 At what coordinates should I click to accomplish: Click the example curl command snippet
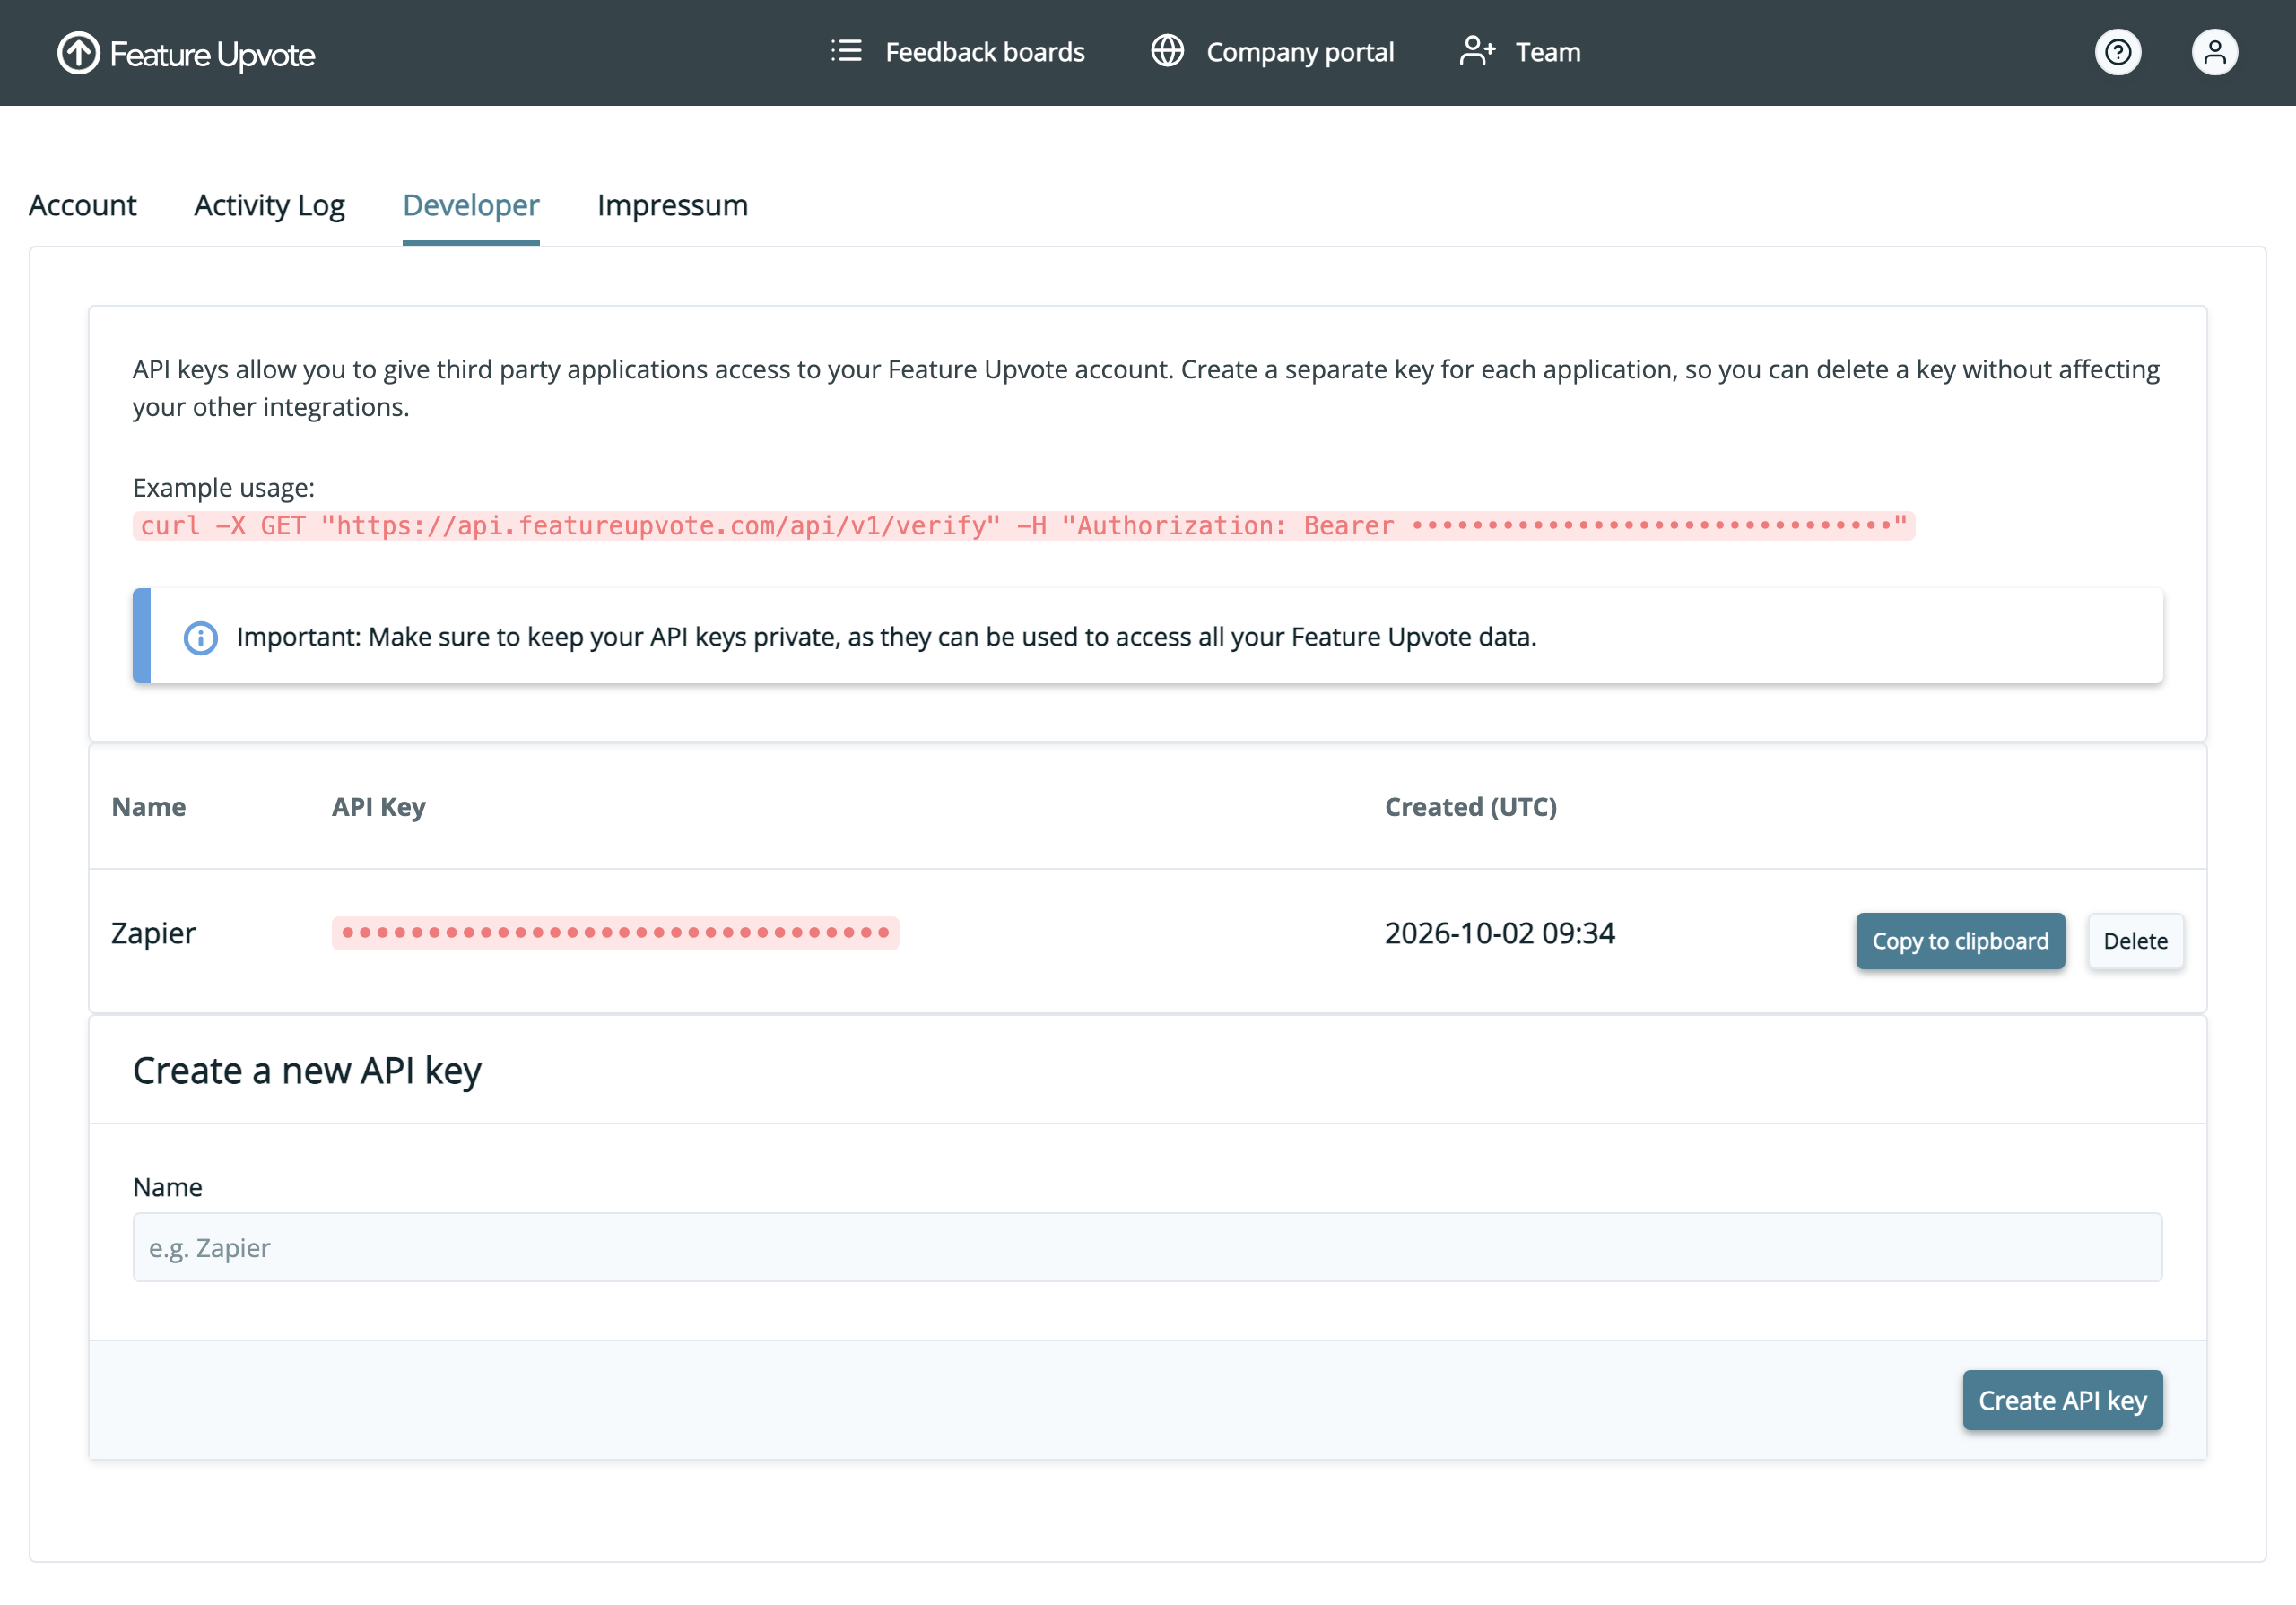pos(1023,526)
